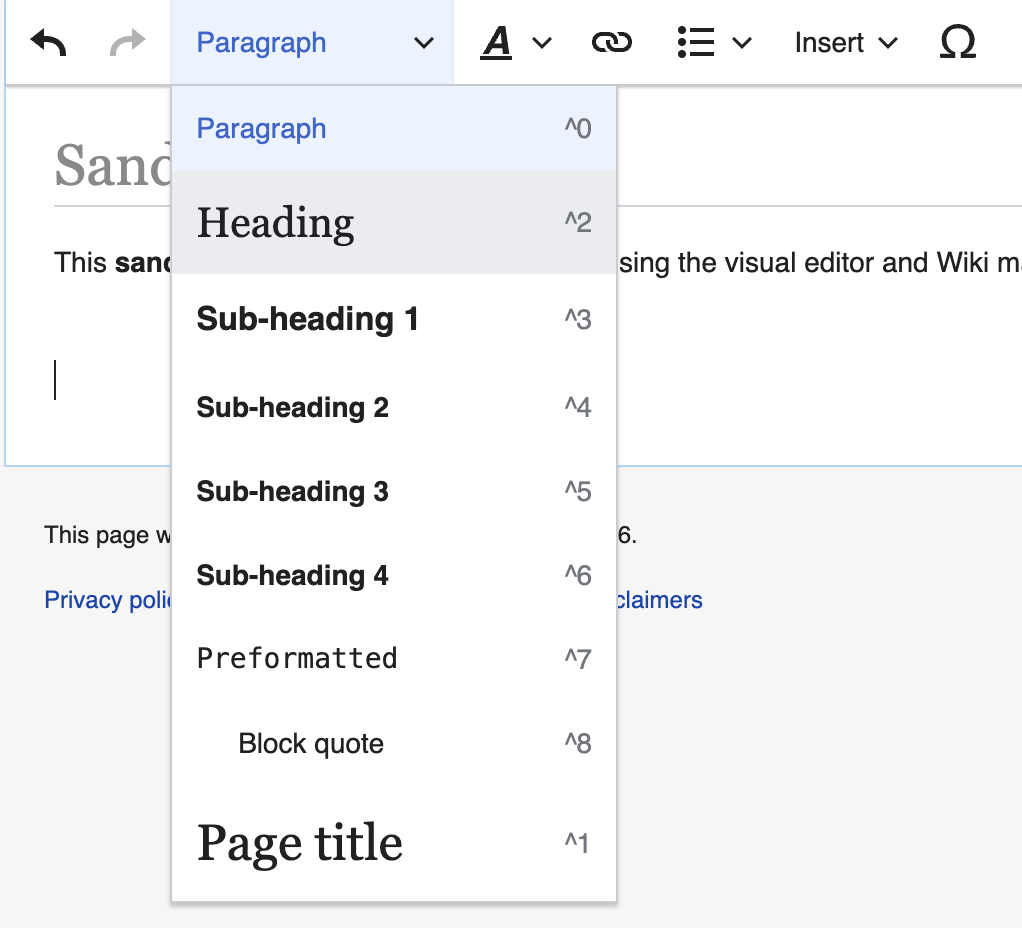Expand the chevron next to list icon
This screenshot has height=928, width=1022.
pos(742,43)
